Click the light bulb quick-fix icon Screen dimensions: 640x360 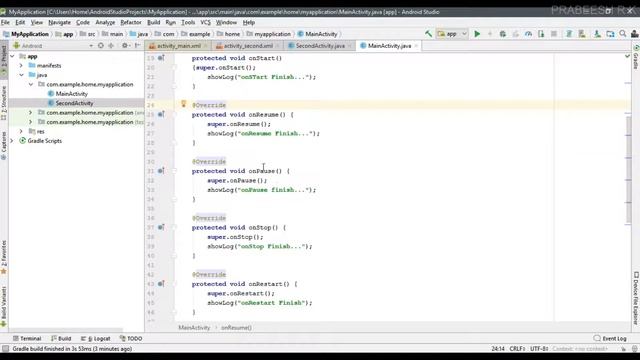(184, 104)
